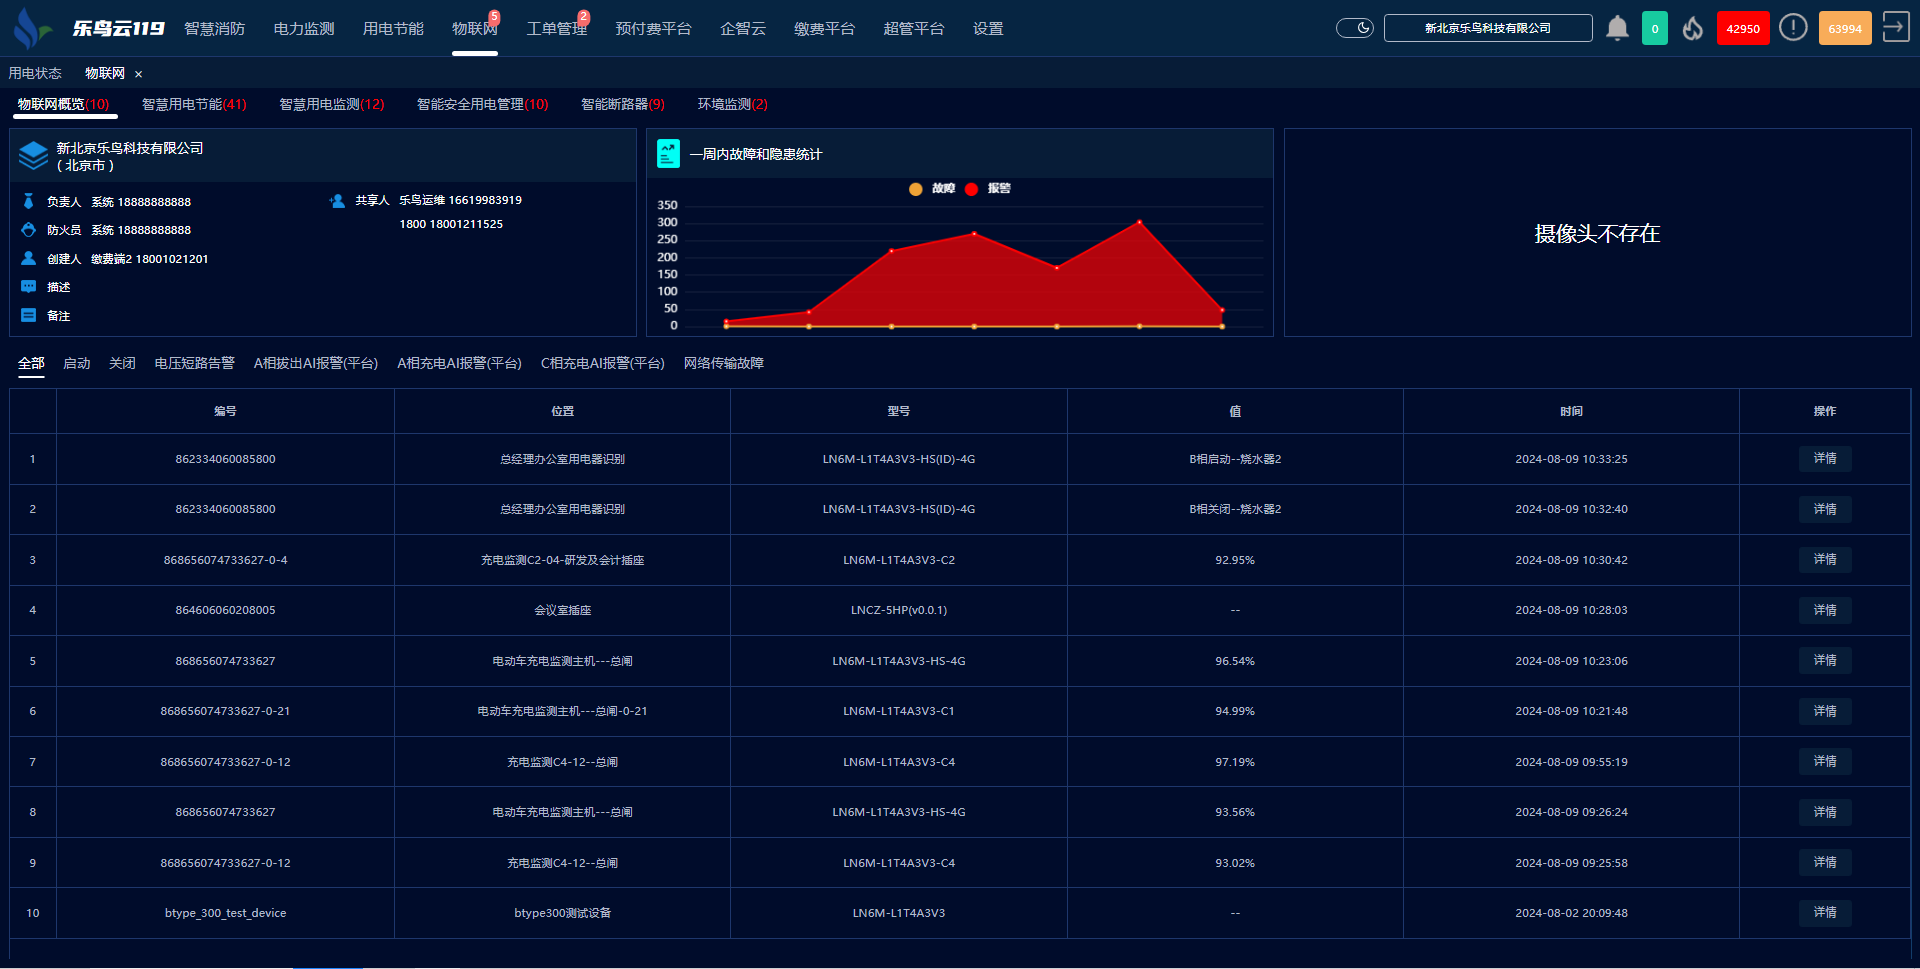Click the fault statistics chart panel icon

668,154
